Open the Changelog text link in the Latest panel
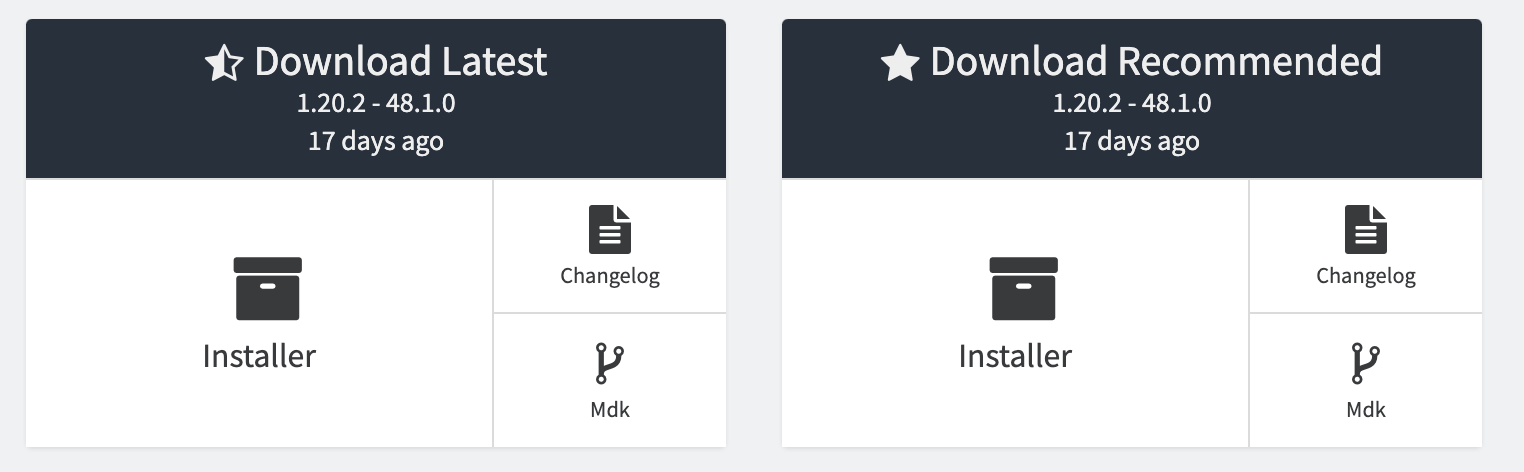The image size is (1524, 472). click(610, 276)
